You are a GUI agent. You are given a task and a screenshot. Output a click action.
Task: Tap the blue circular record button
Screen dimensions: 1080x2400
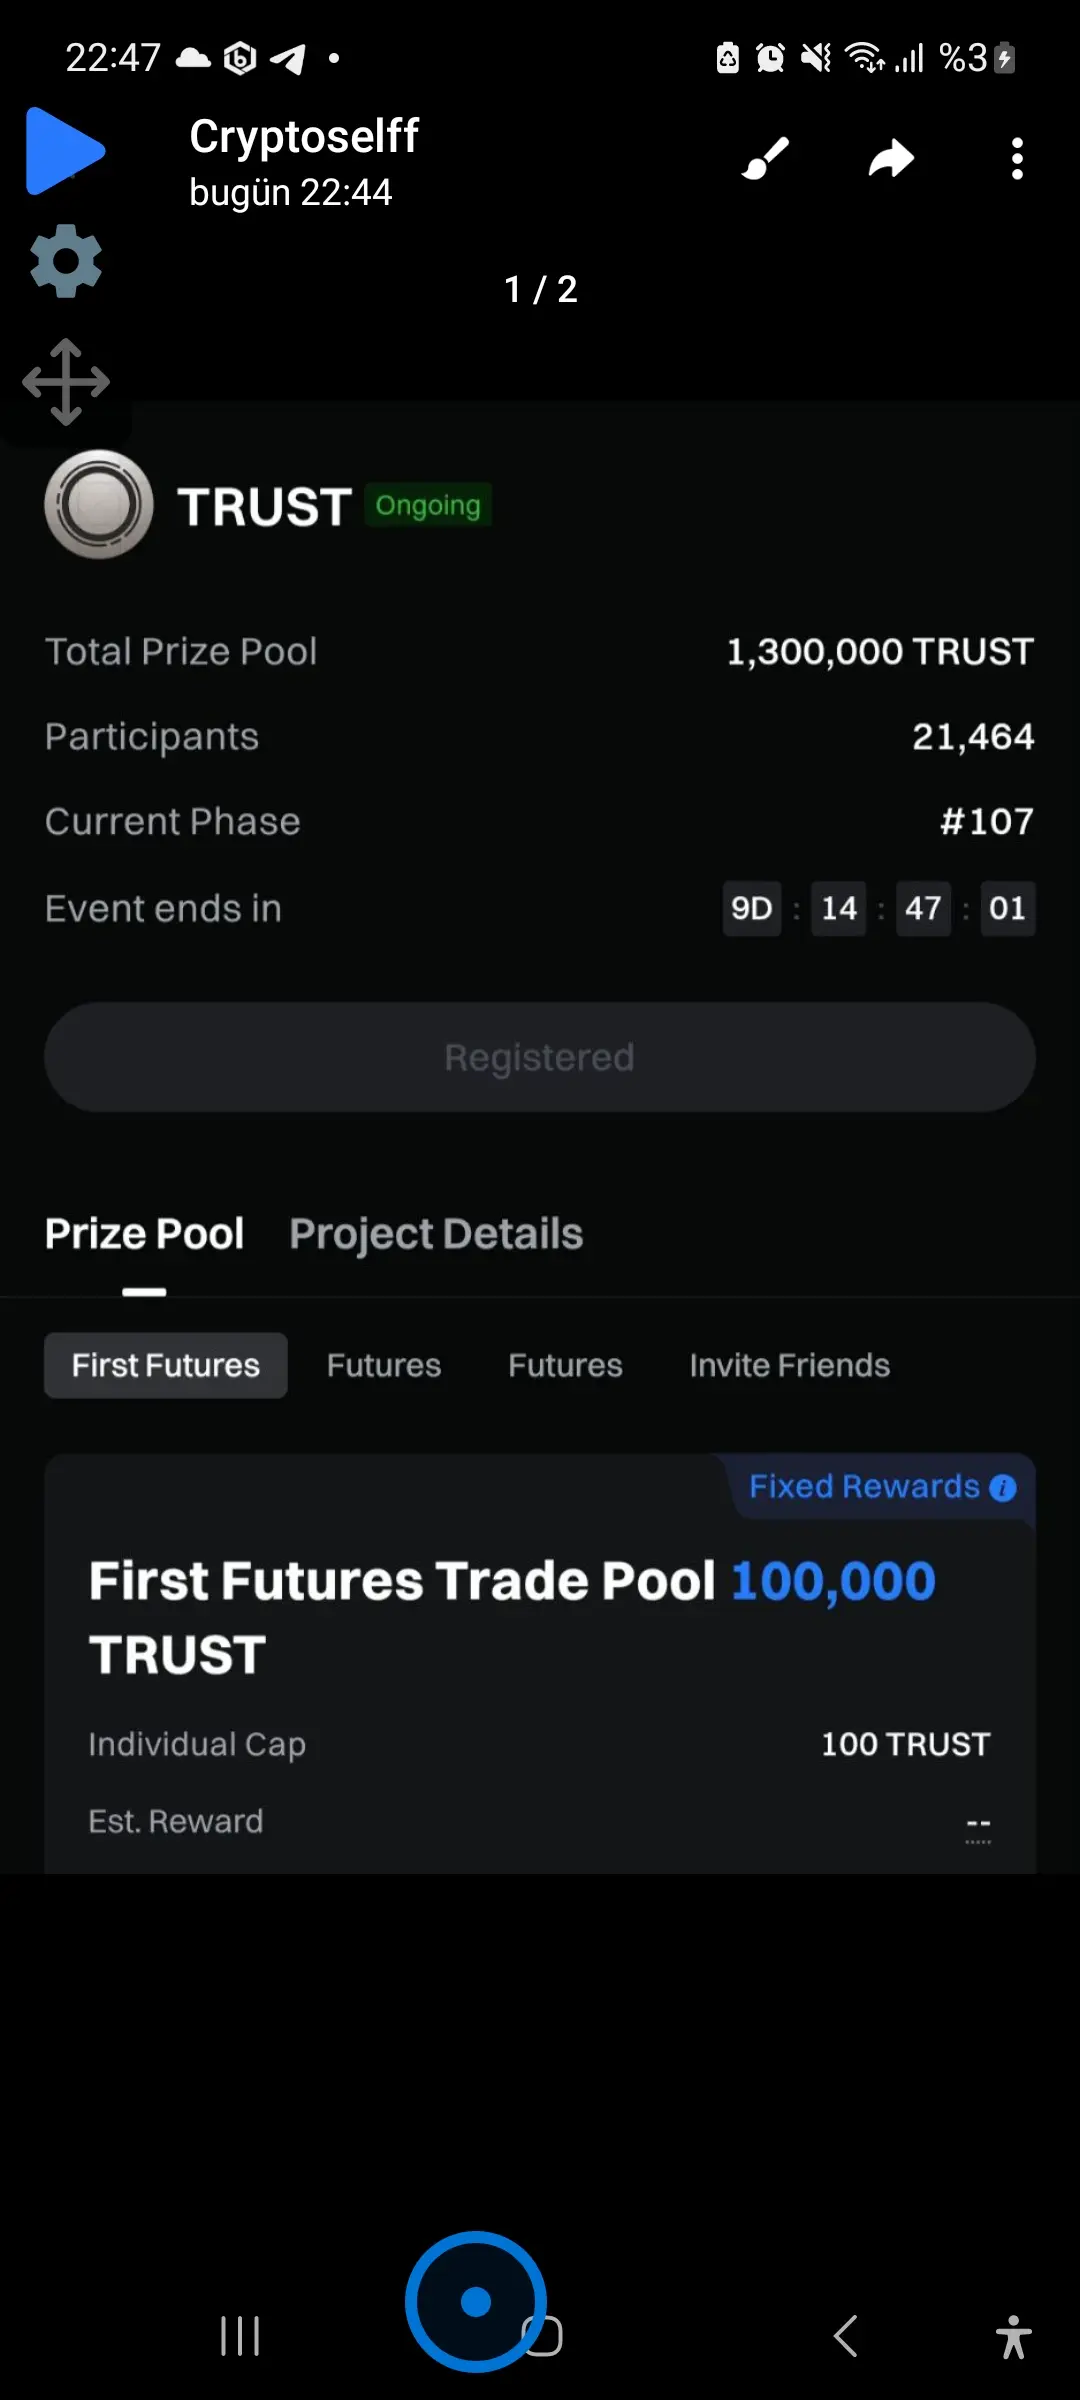click(476, 2301)
